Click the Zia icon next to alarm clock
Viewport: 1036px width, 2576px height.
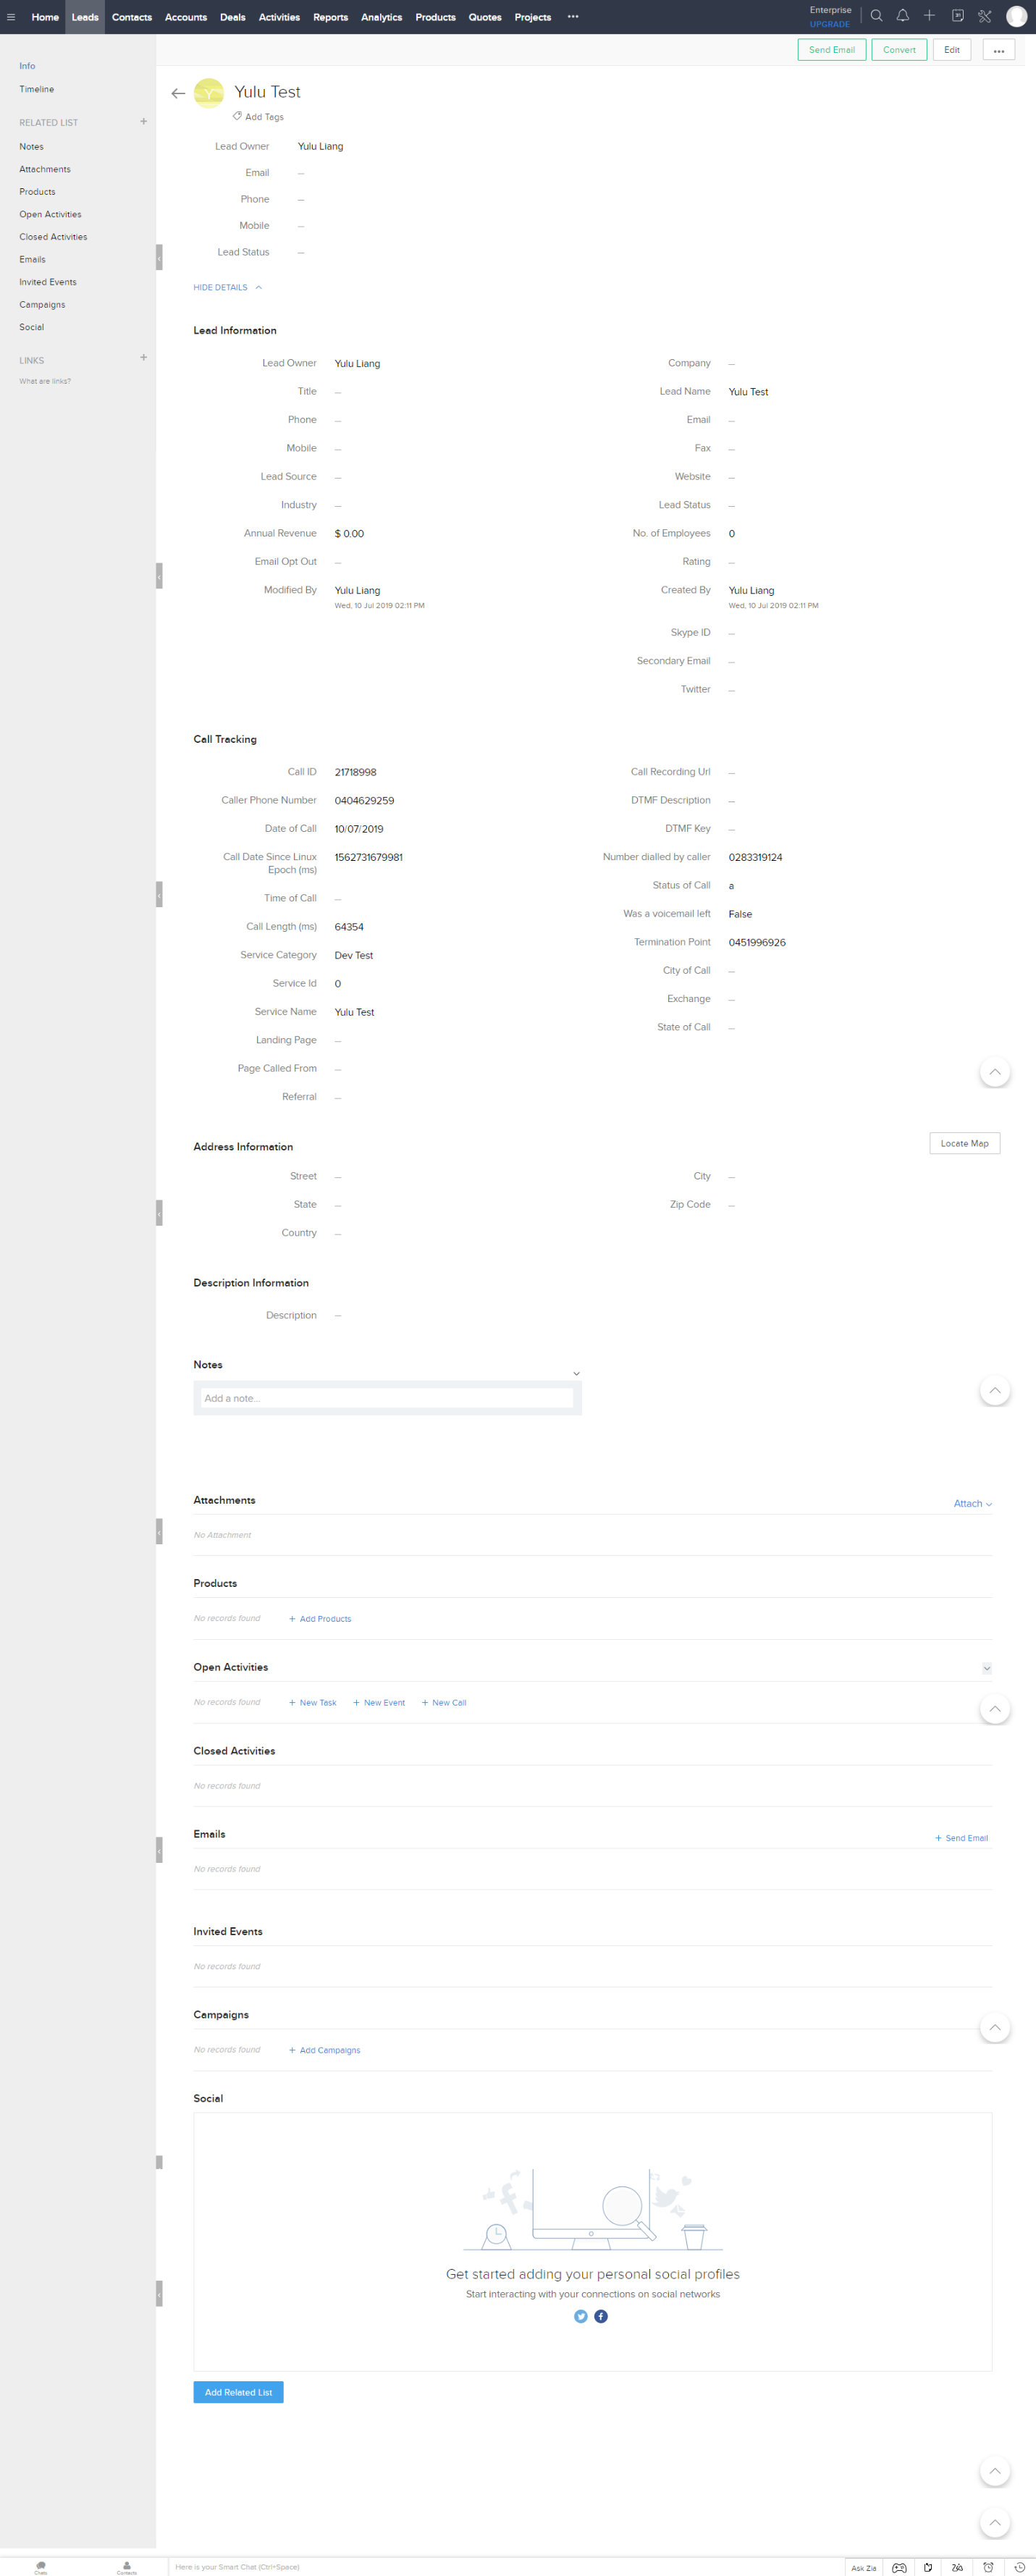[957, 2567]
